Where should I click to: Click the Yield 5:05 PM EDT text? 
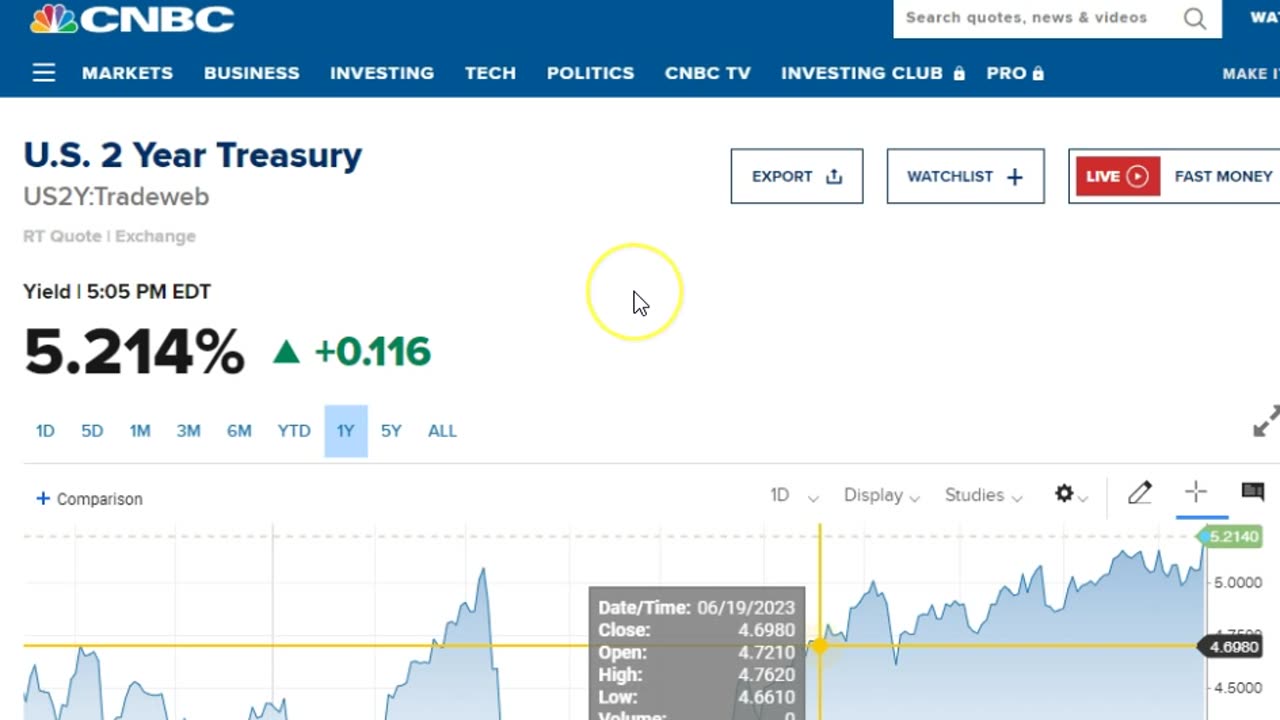click(117, 292)
